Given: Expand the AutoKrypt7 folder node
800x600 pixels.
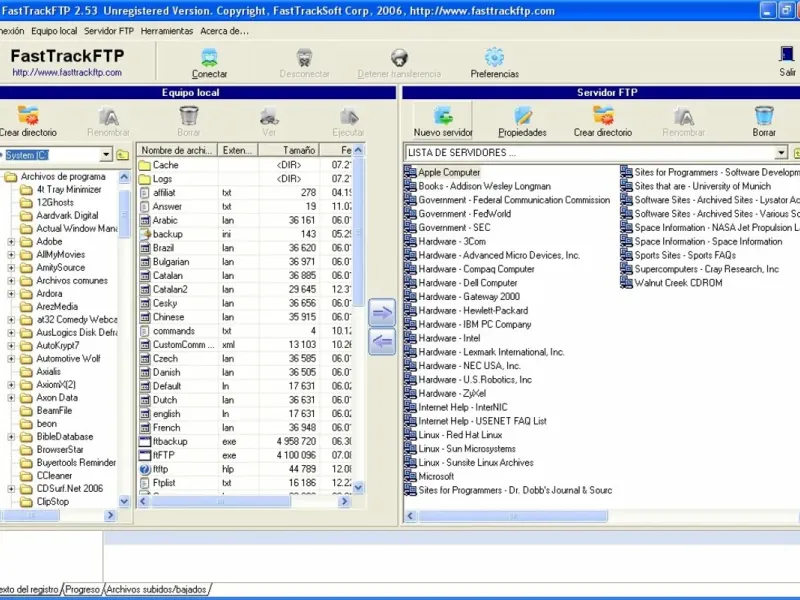Looking at the screenshot, I should 11,346.
